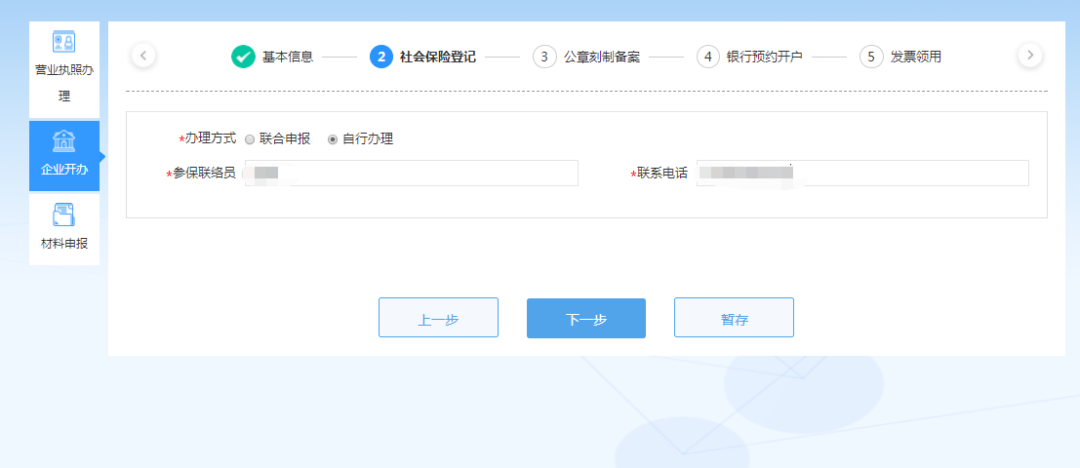
Task: Select the 企业开办 building icon
Action: click(64, 141)
